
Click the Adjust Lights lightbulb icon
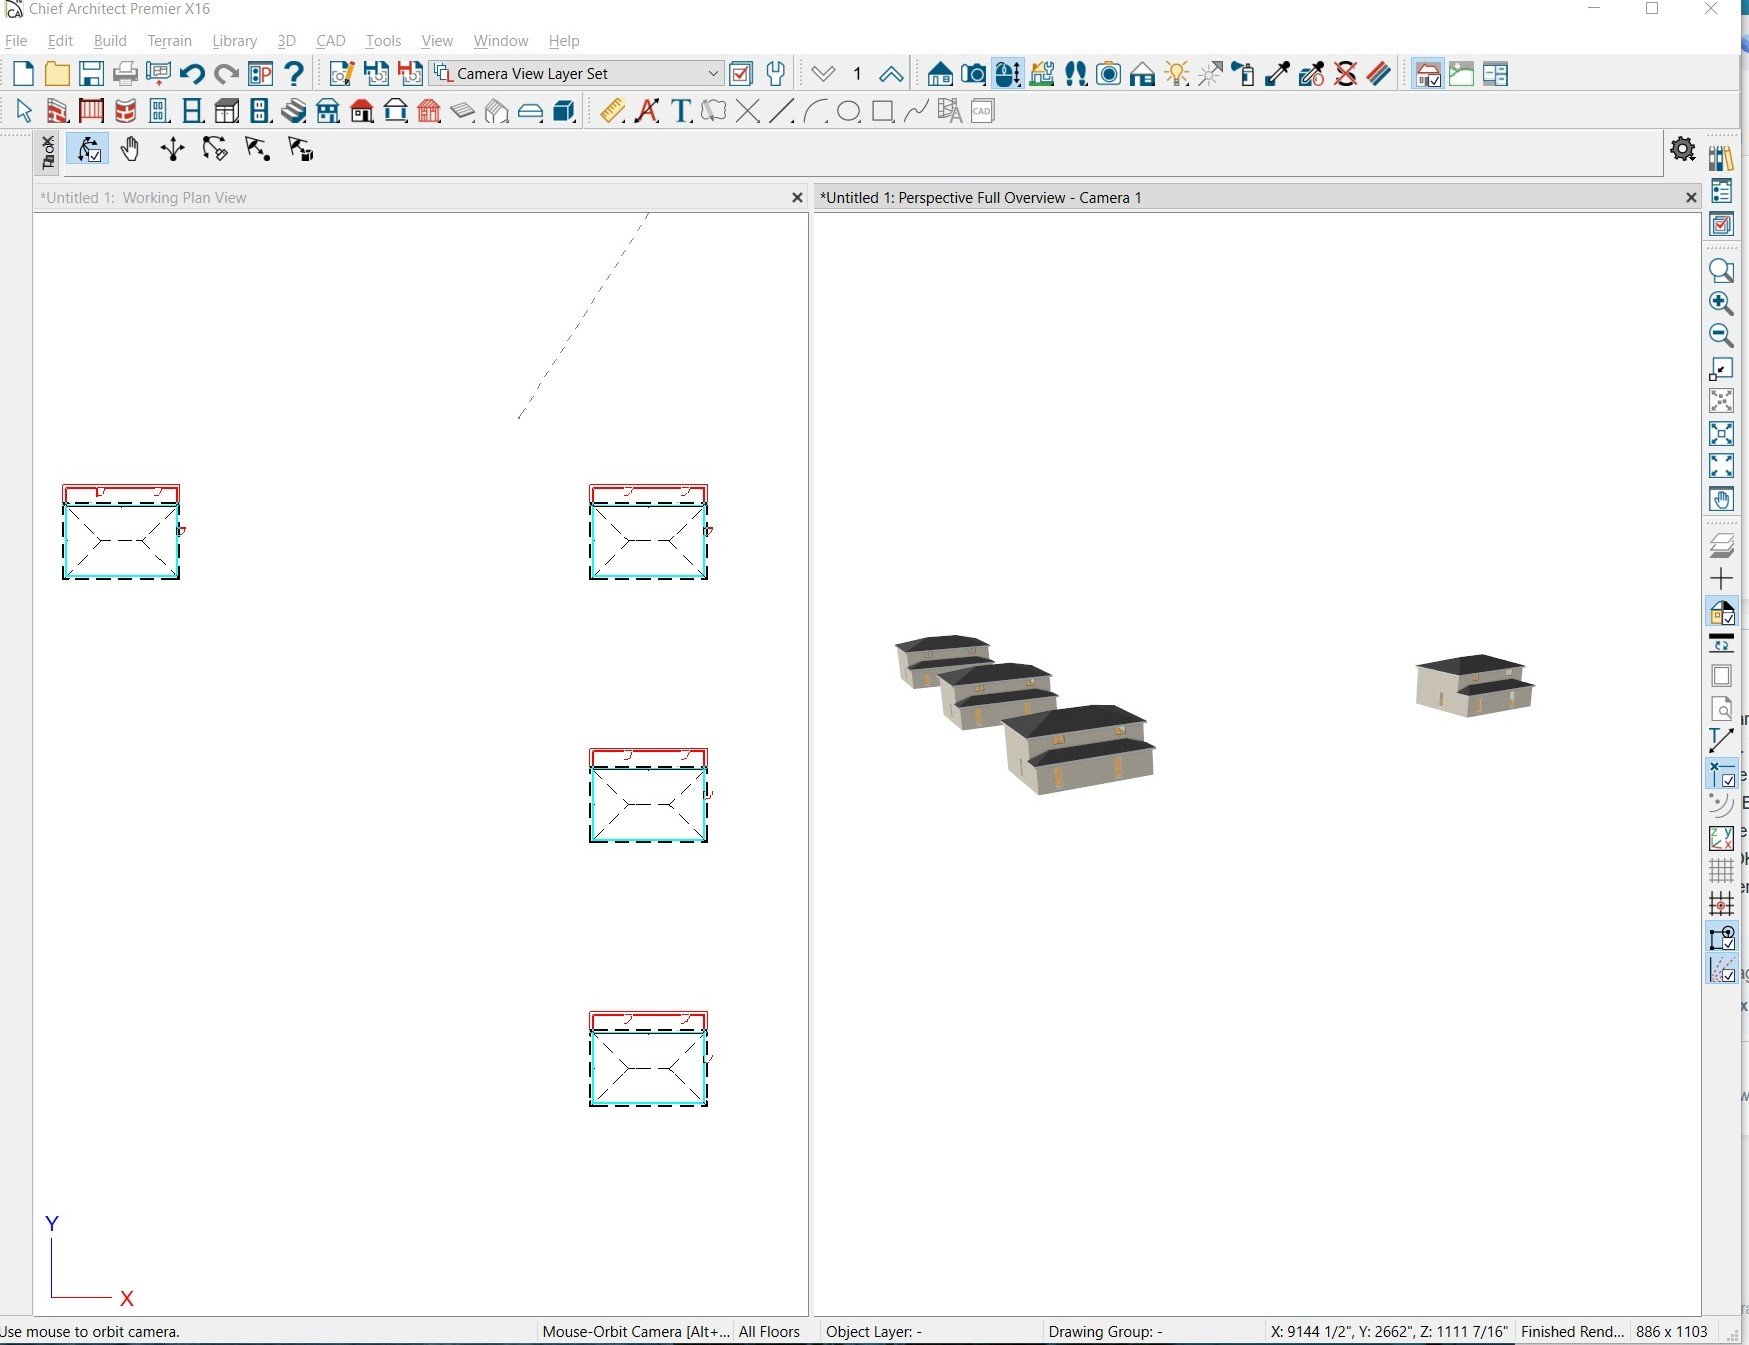[1177, 74]
